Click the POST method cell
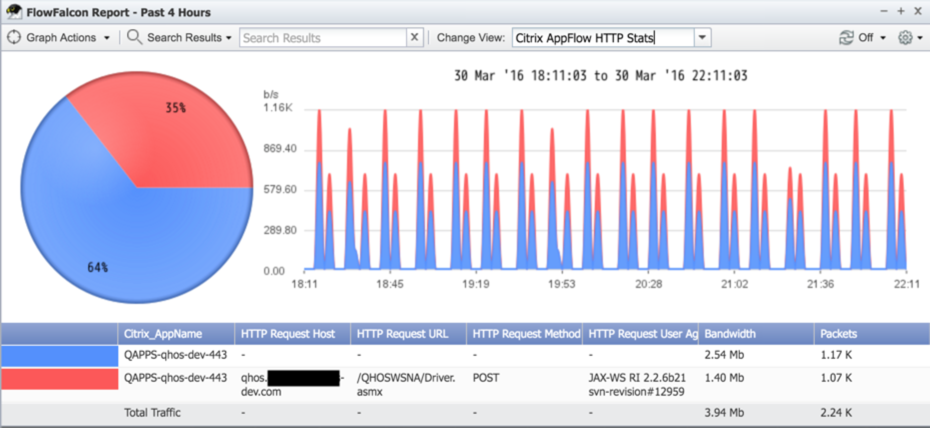 click(488, 378)
